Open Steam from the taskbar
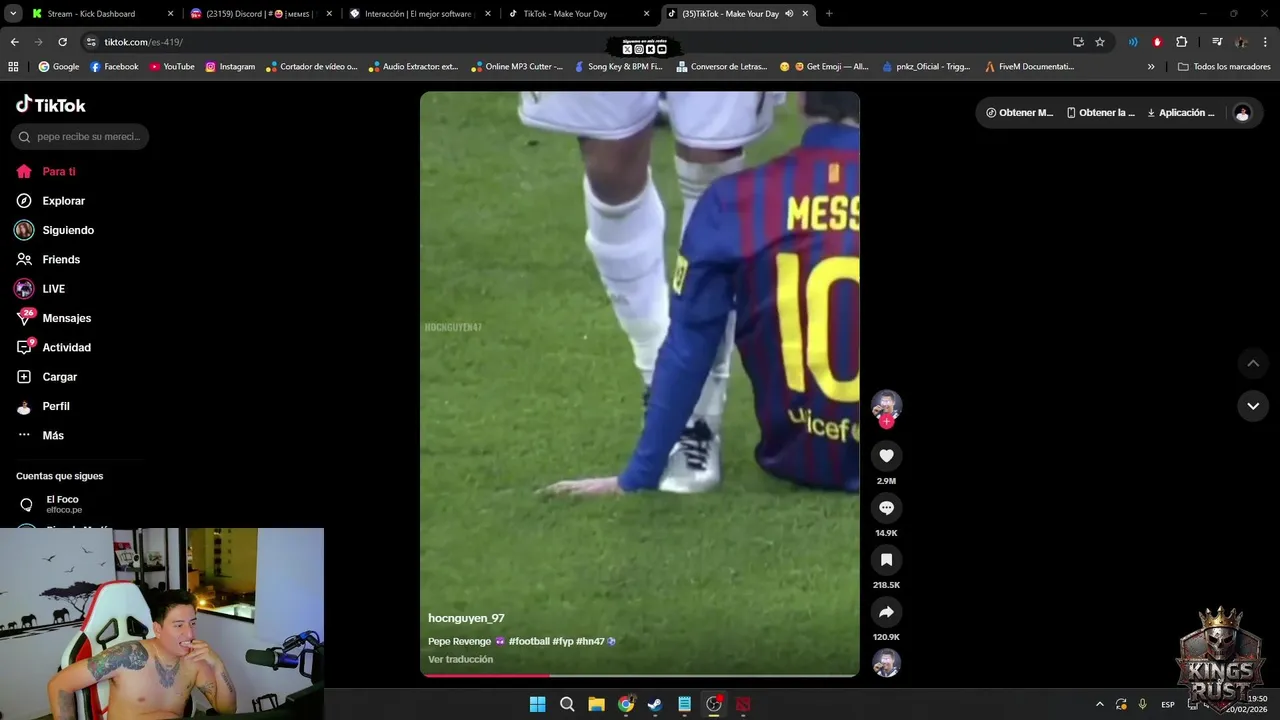Image resolution: width=1280 pixels, height=720 pixels. (655, 704)
